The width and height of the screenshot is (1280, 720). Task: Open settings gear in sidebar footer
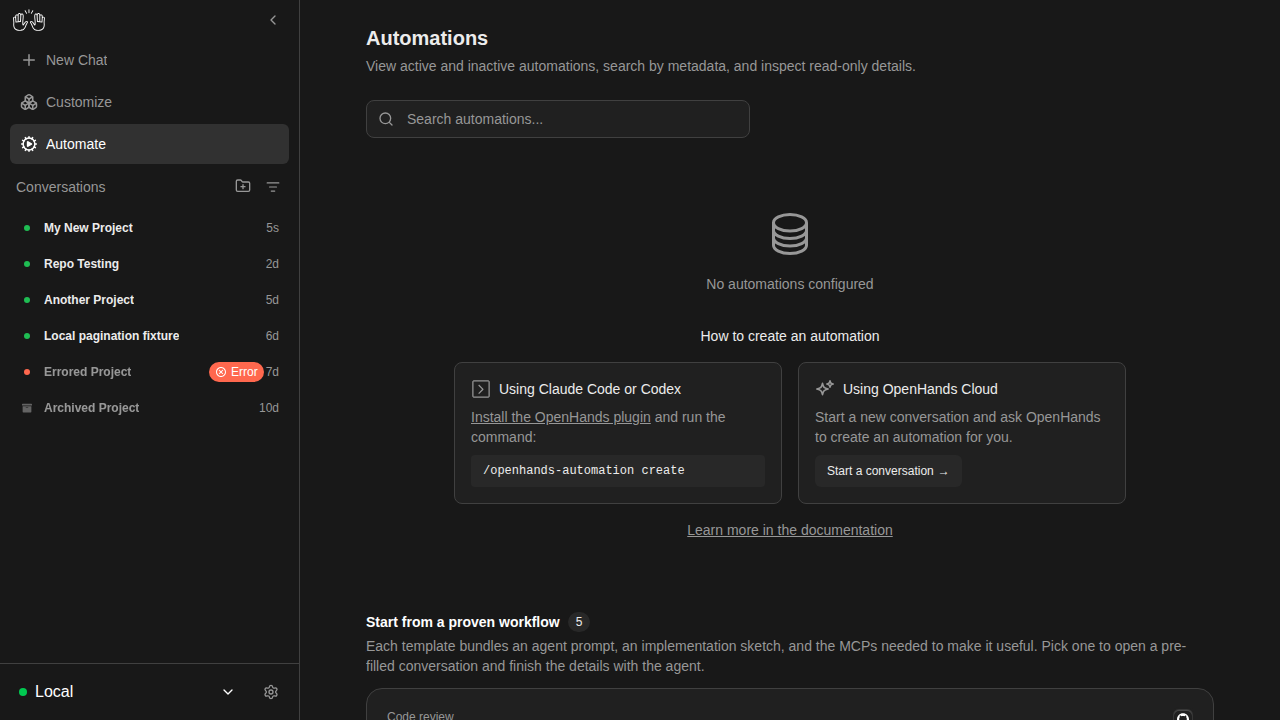coord(271,692)
